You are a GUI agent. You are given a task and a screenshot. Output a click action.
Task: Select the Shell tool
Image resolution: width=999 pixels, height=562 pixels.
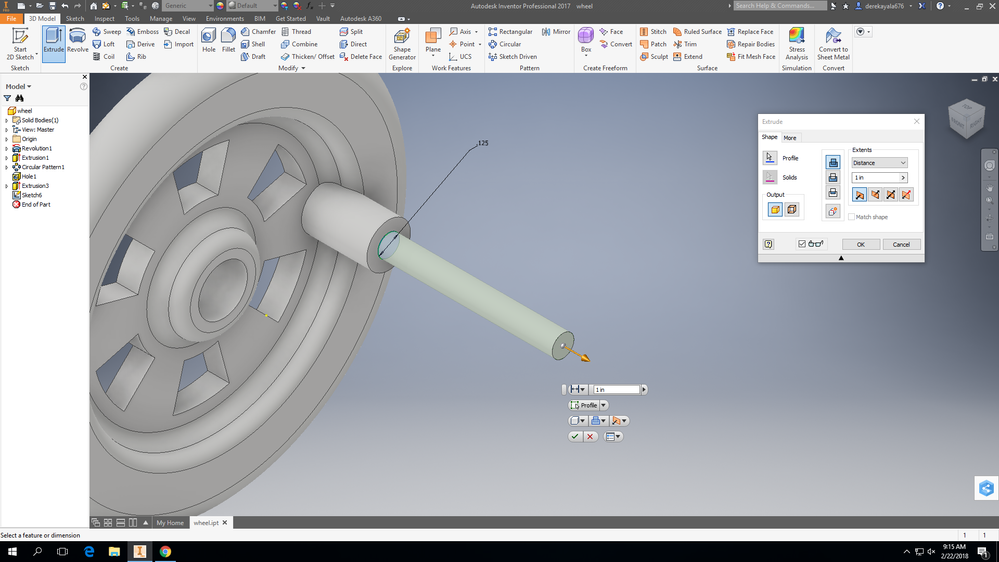click(x=253, y=44)
